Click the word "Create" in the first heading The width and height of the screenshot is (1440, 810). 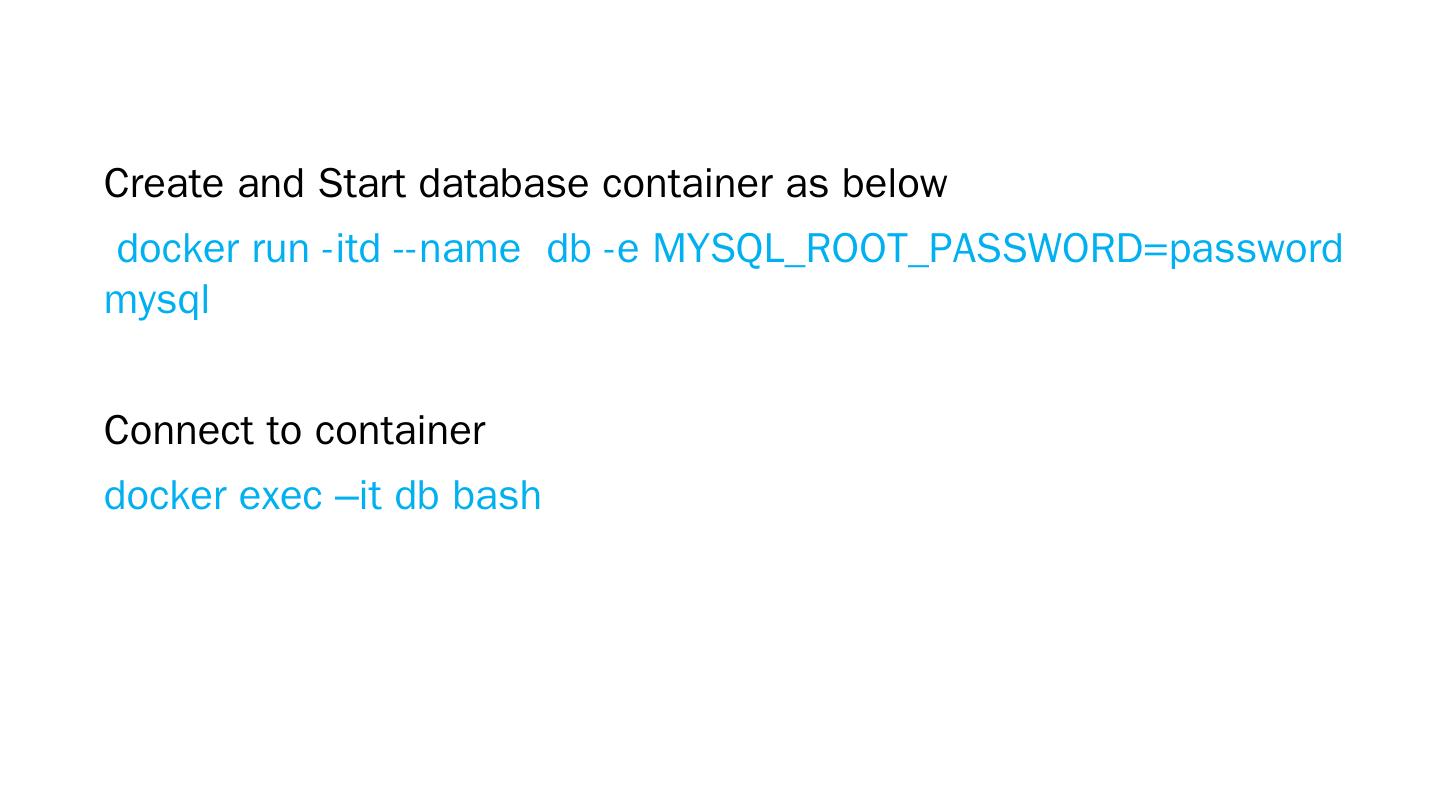[164, 184]
